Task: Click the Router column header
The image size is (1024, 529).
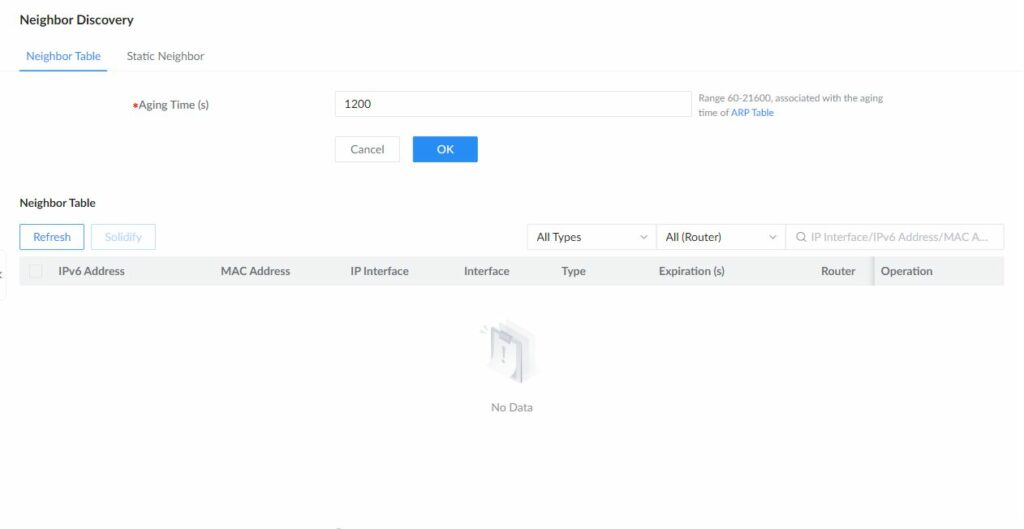Action: 838,271
